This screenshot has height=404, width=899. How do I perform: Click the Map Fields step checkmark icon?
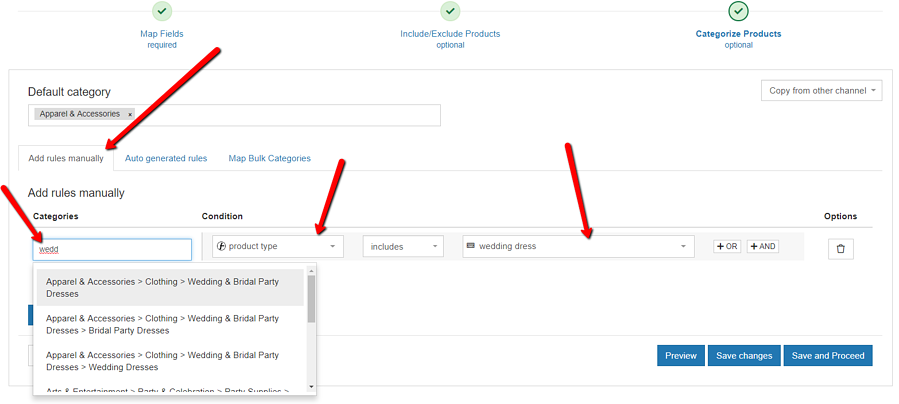(162, 11)
